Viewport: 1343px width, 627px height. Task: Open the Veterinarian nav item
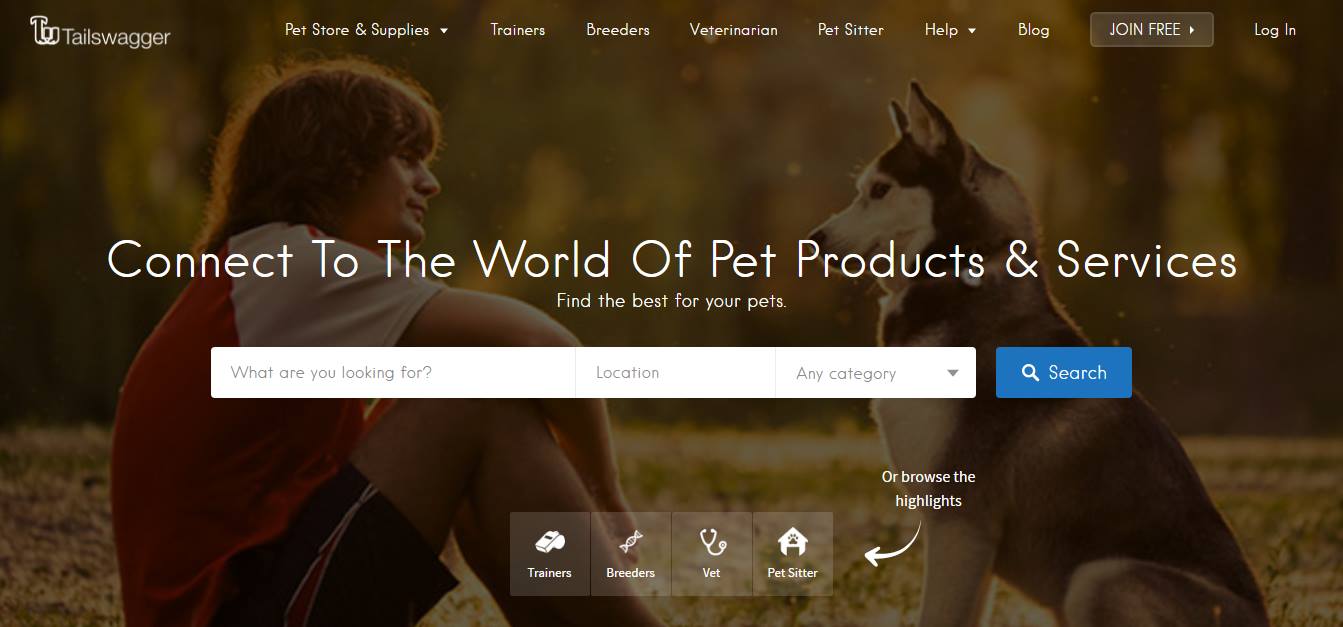pyautogui.click(x=734, y=30)
